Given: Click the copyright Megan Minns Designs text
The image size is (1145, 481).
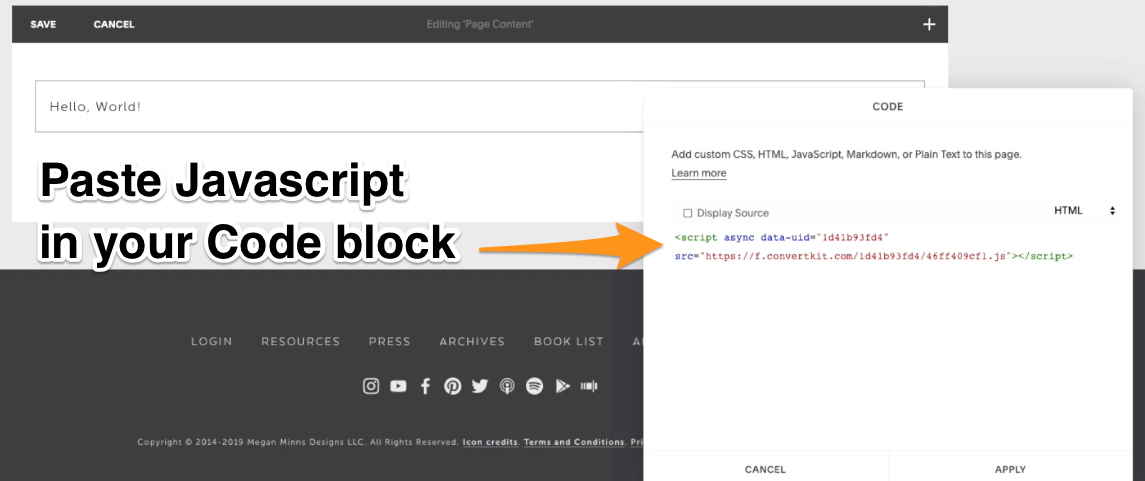Looking at the screenshot, I should 298,442.
